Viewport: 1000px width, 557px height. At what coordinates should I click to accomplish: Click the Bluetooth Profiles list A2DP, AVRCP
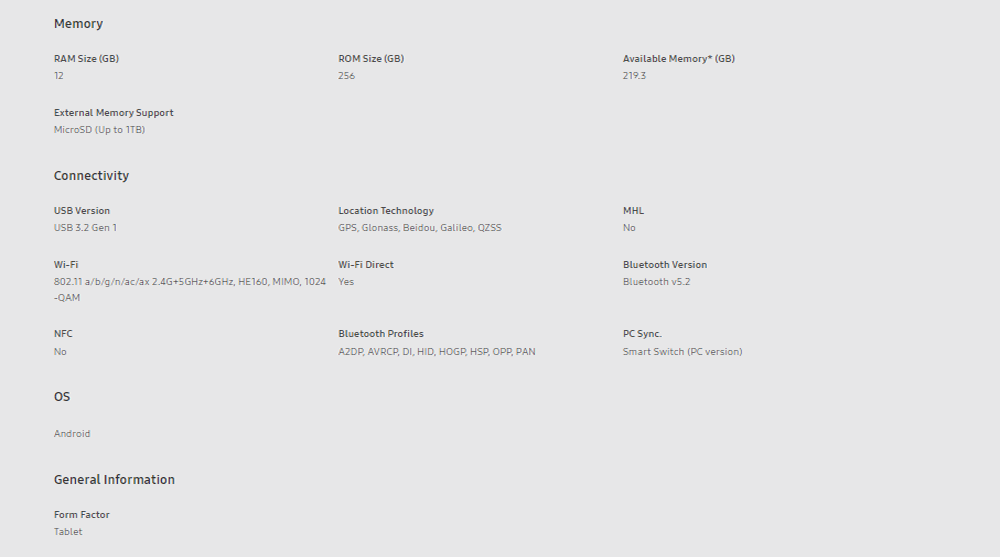[x=437, y=352]
